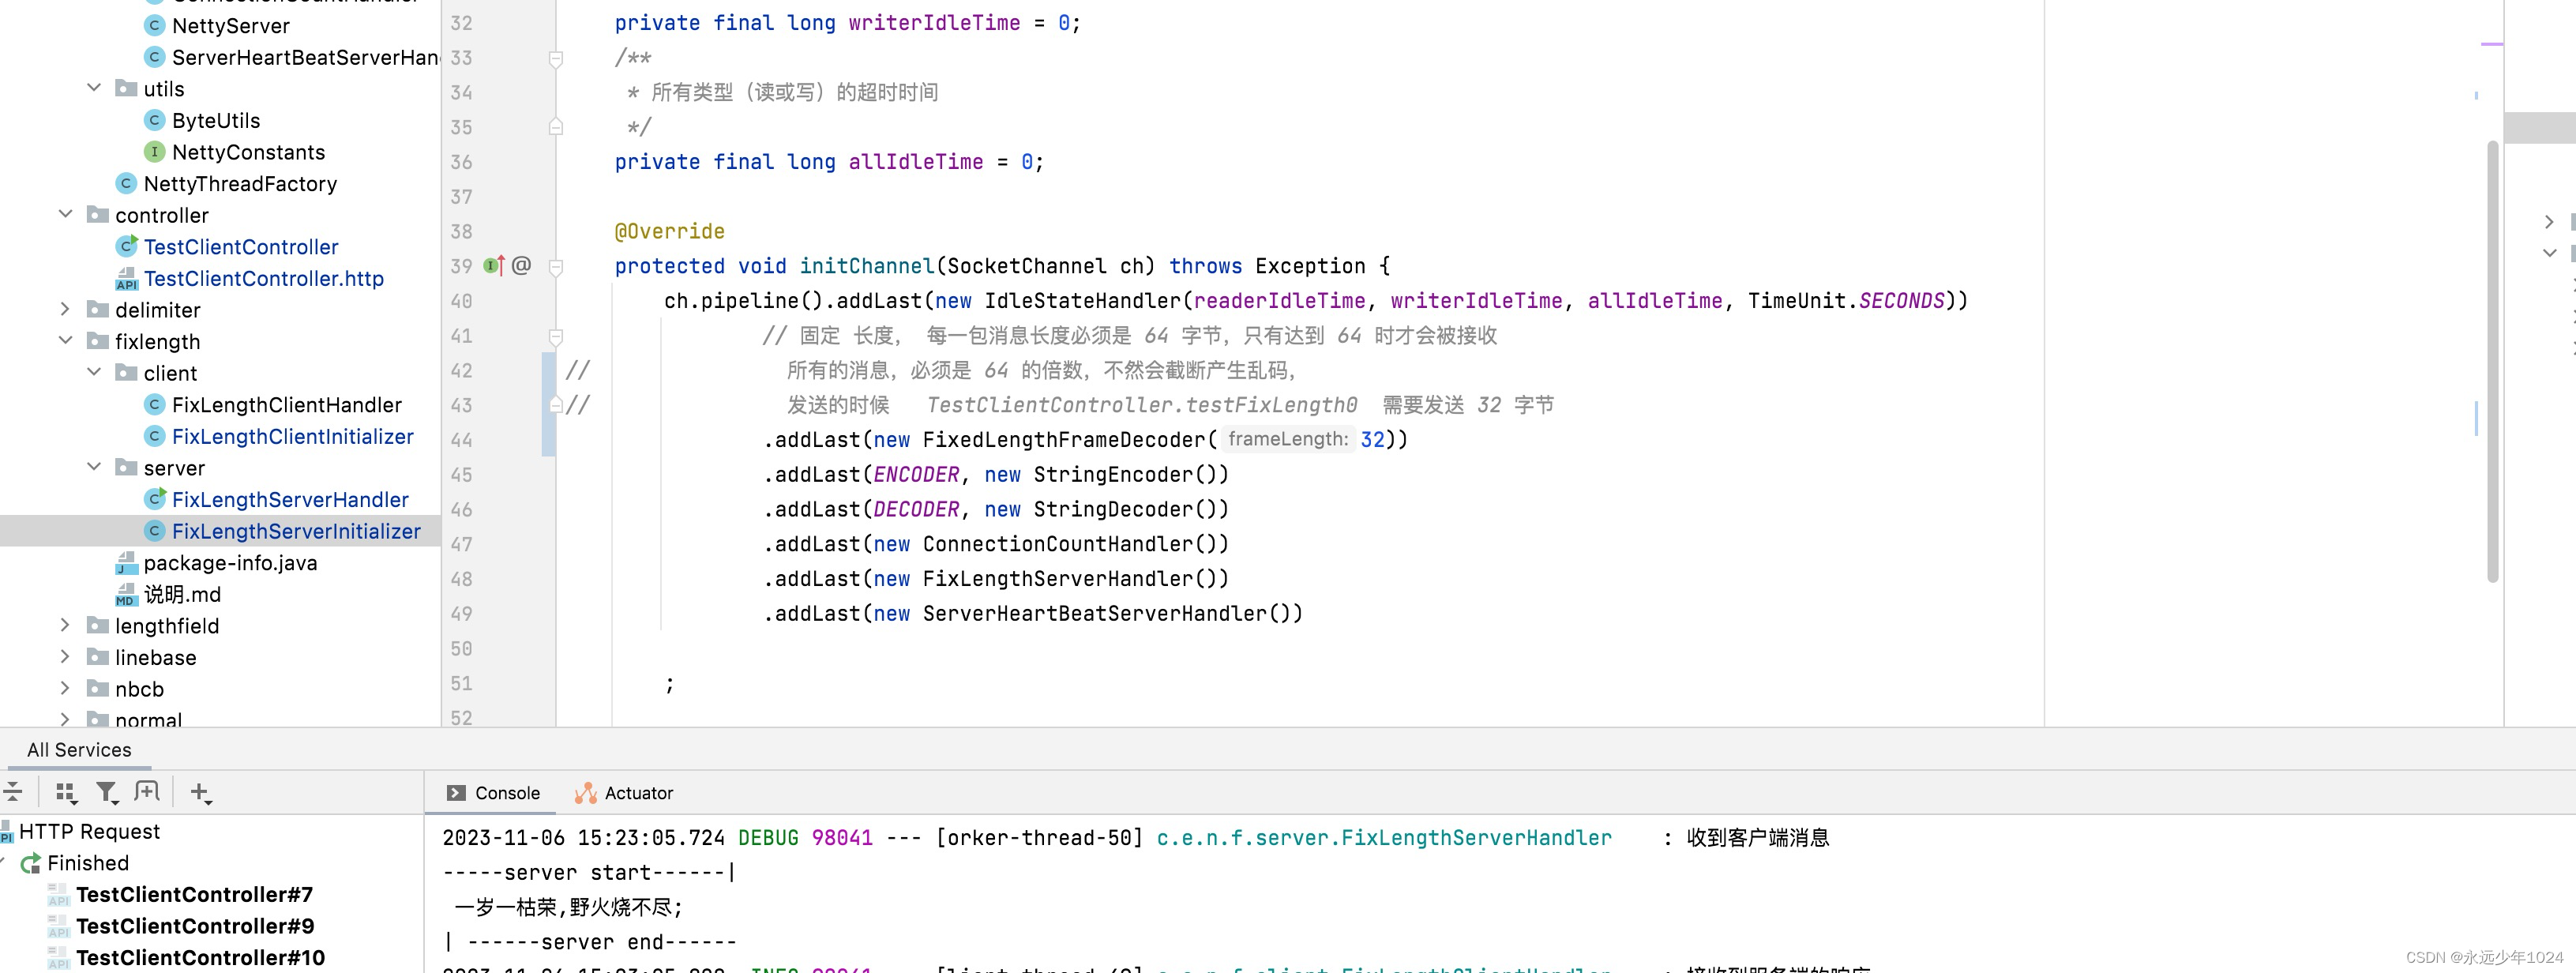Click initChannel method name in editor
Viewport: 2576px width, 973px height.
(867, 266)
